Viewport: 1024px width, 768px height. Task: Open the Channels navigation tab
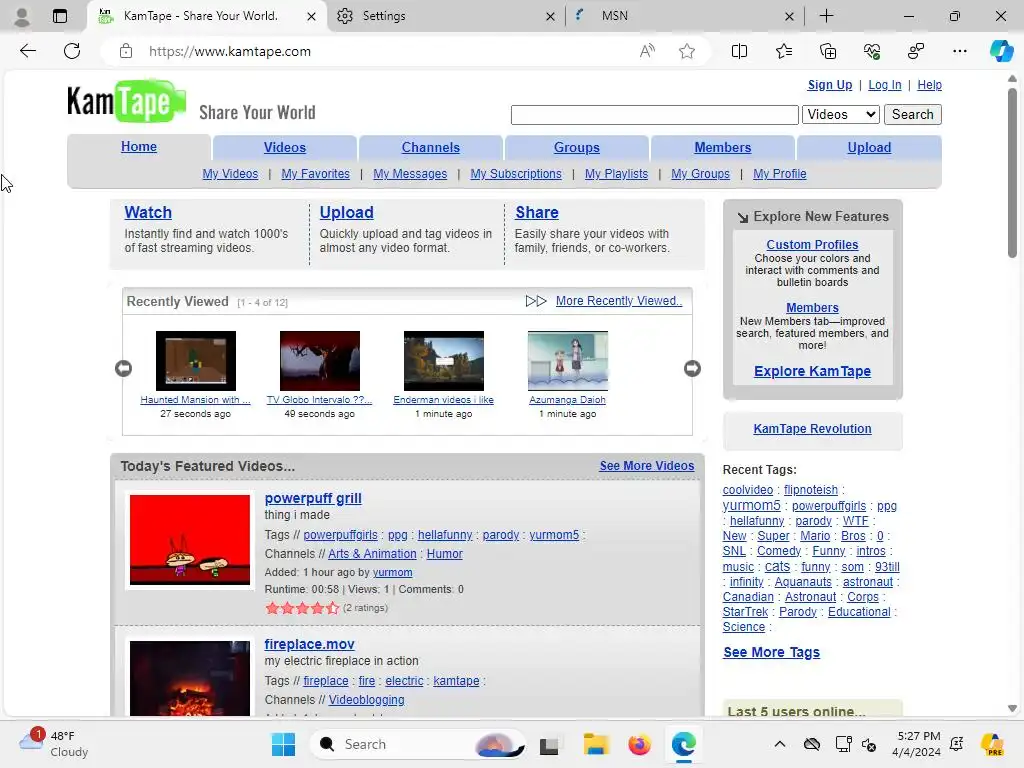[430, 148]
